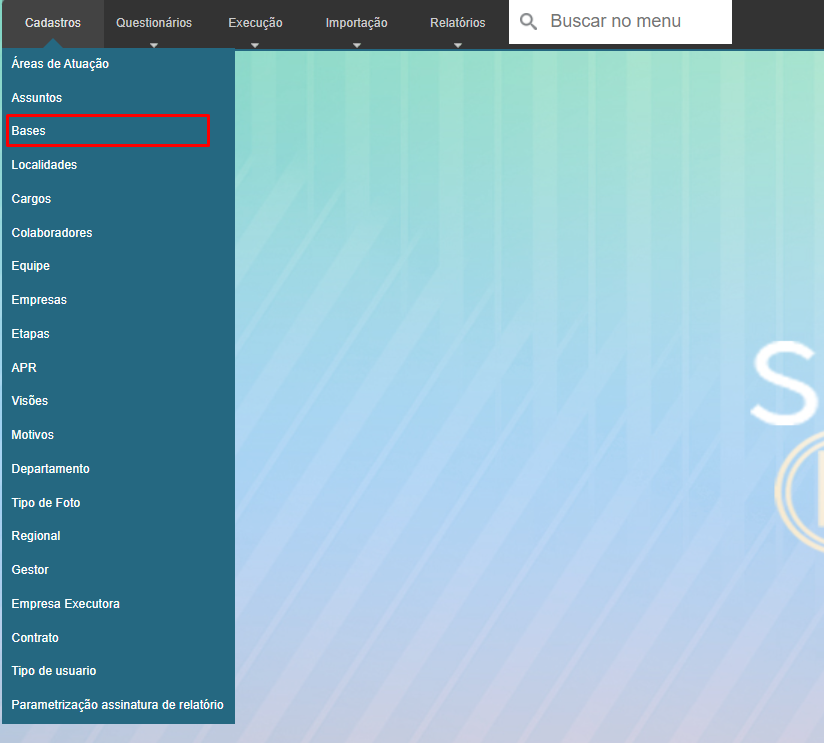824x743 pixels.
Task: Open Colaboradores registration
Action: (52, 233)
